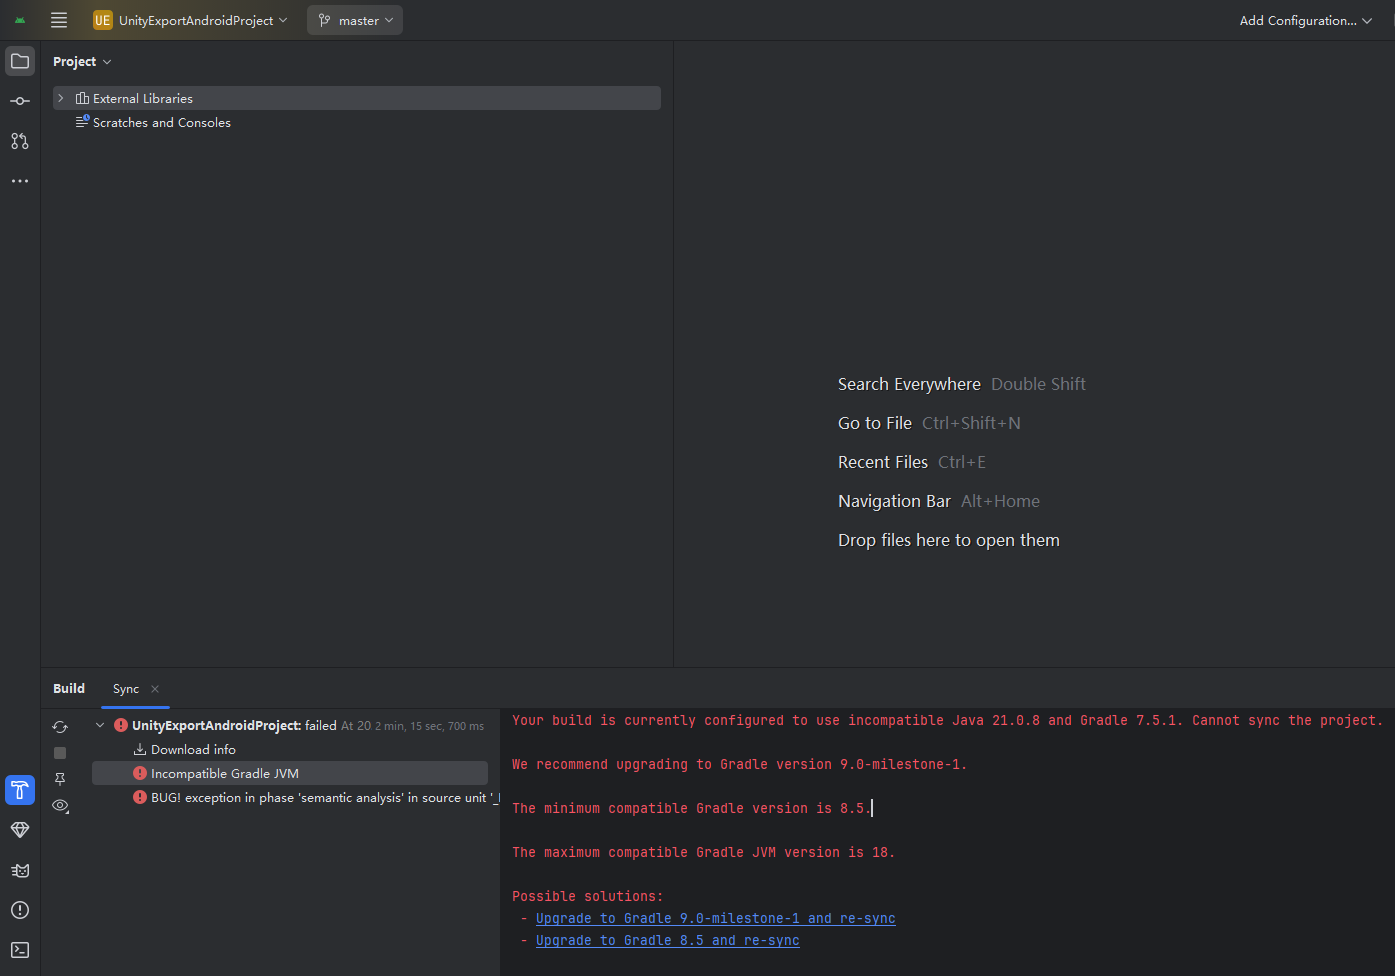Select Incompatible Gradle JVM error row
The image size is (1395, 976).
coord(290,773)
